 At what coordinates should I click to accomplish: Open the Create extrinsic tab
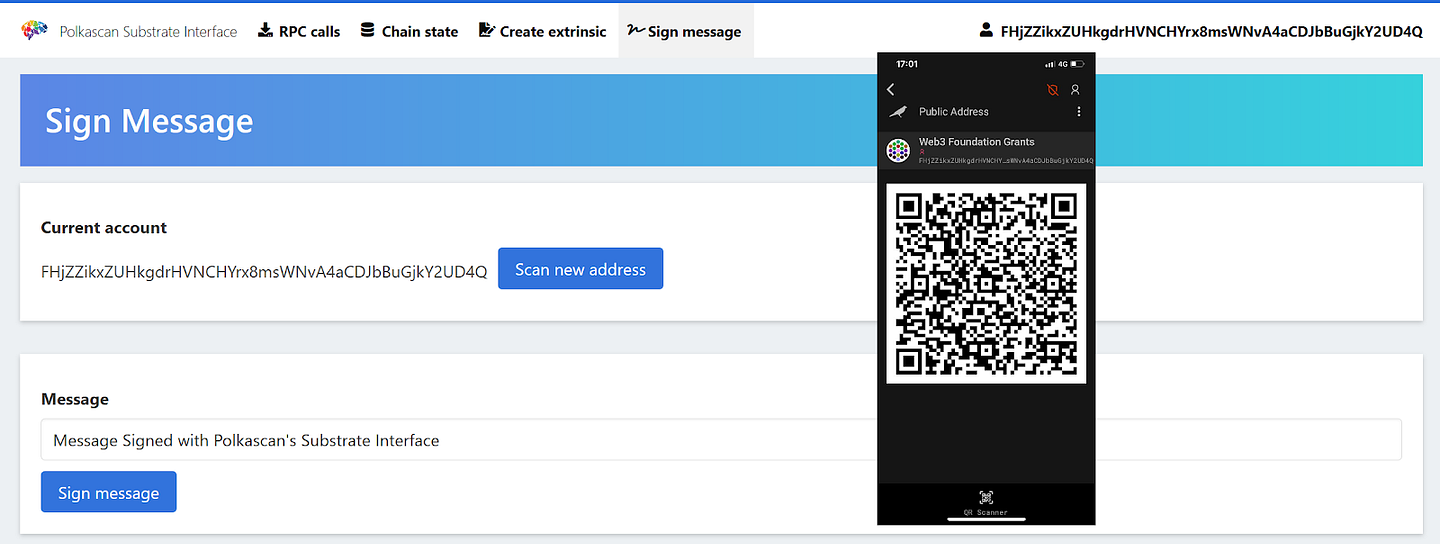(542, 31)
